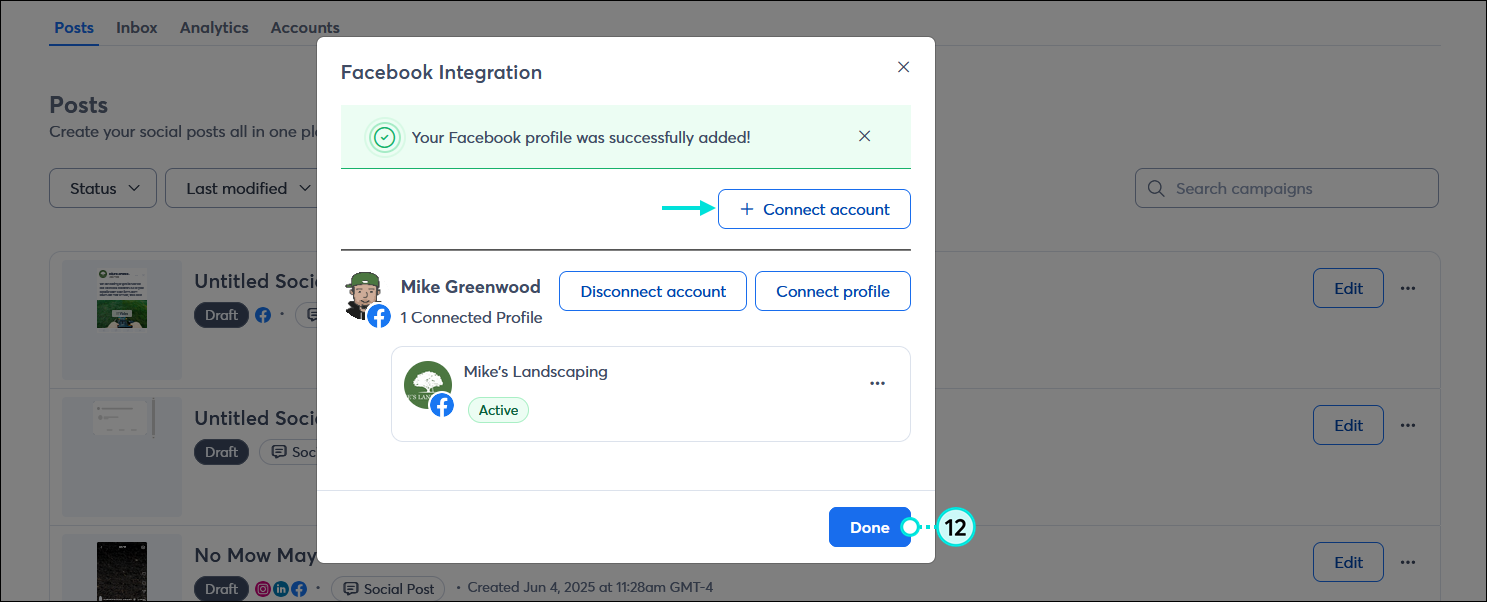The width and height of the screenshot is (1487, 602).
Task: Click Edit on the second Untitled Social post
Action: click(1348, 425)
